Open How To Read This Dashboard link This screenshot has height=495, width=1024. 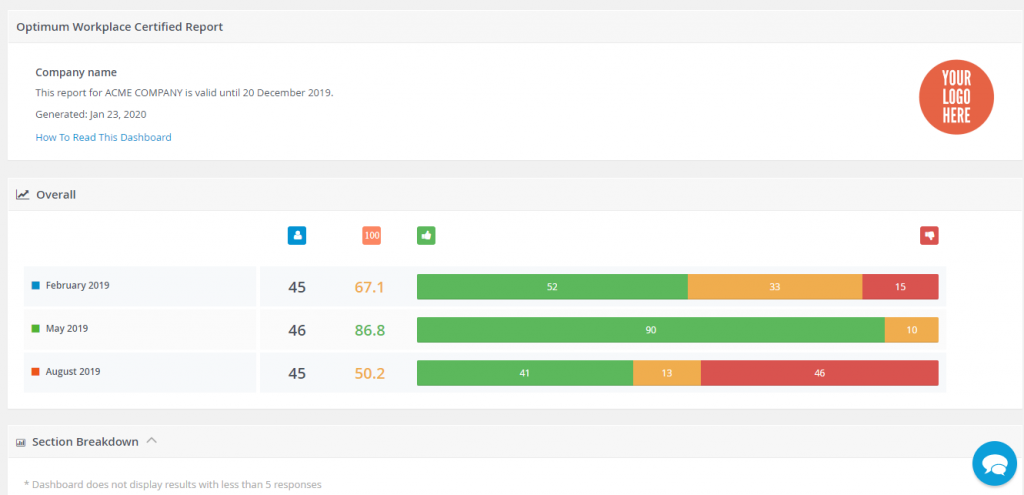(x=103, y=137)
